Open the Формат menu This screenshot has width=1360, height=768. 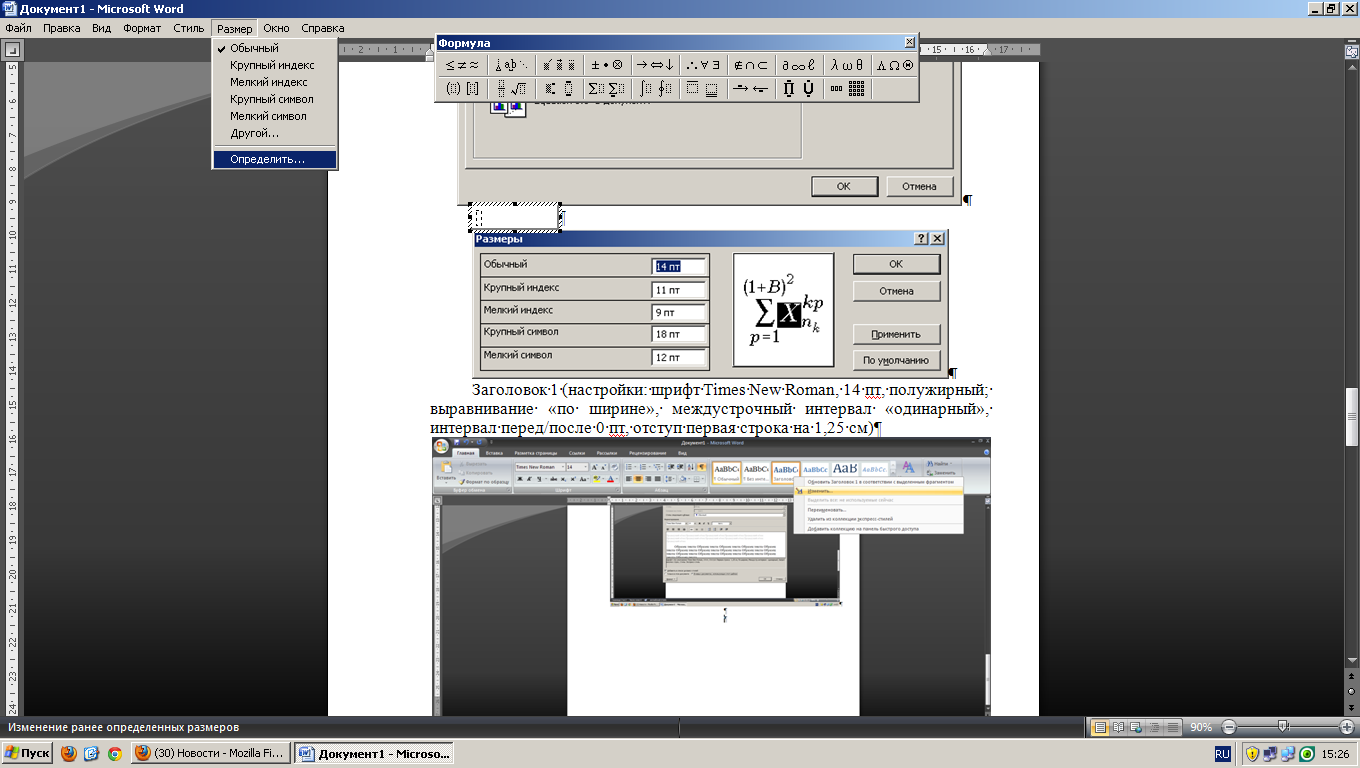click(x=142, y=28)
